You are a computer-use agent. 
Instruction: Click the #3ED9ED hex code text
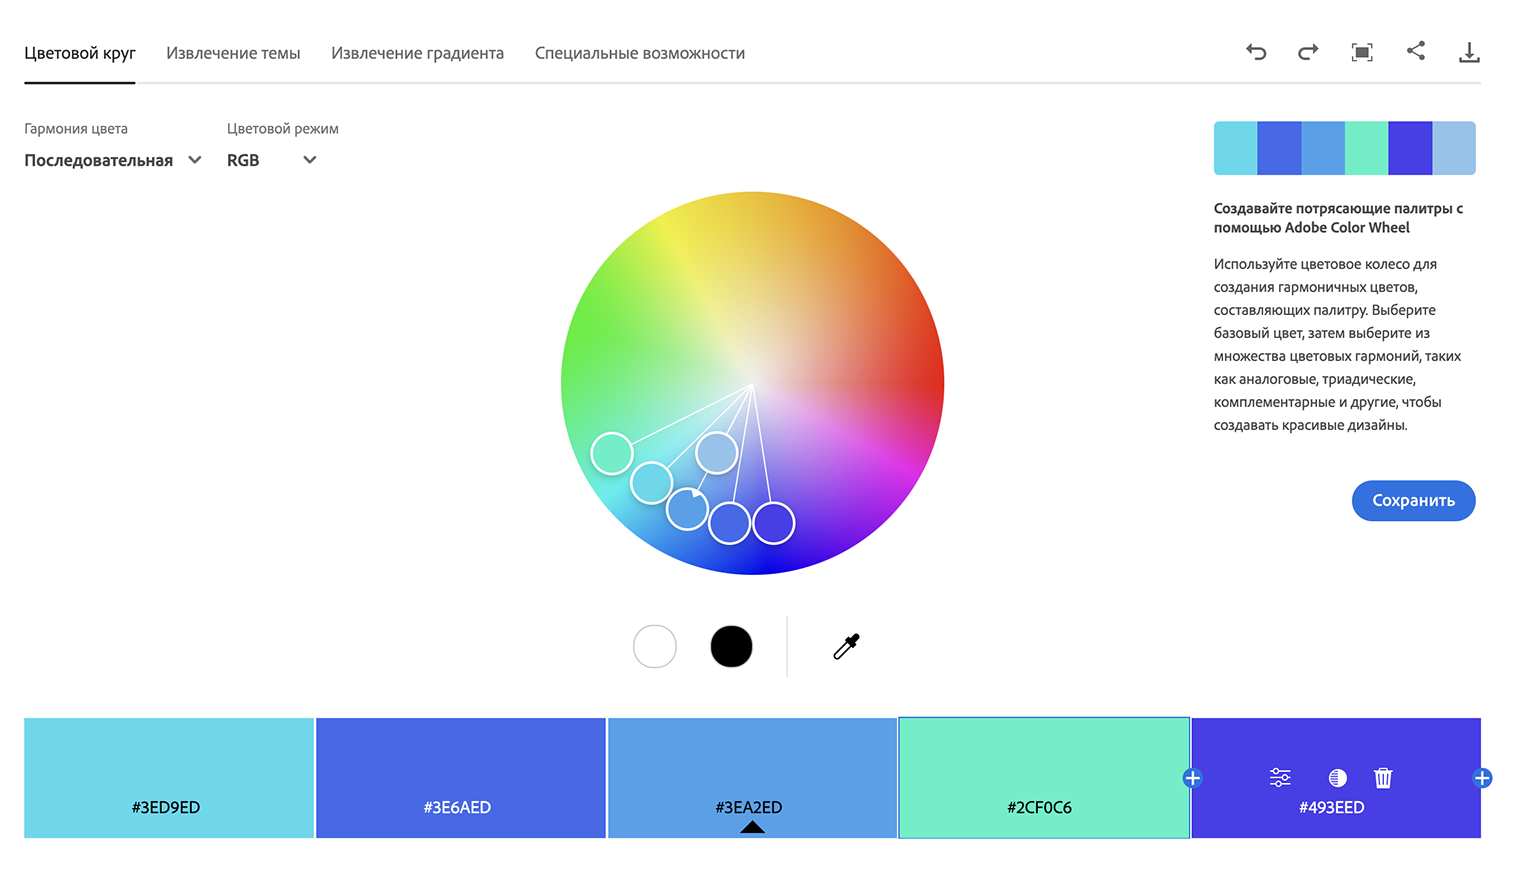point(166,807)
